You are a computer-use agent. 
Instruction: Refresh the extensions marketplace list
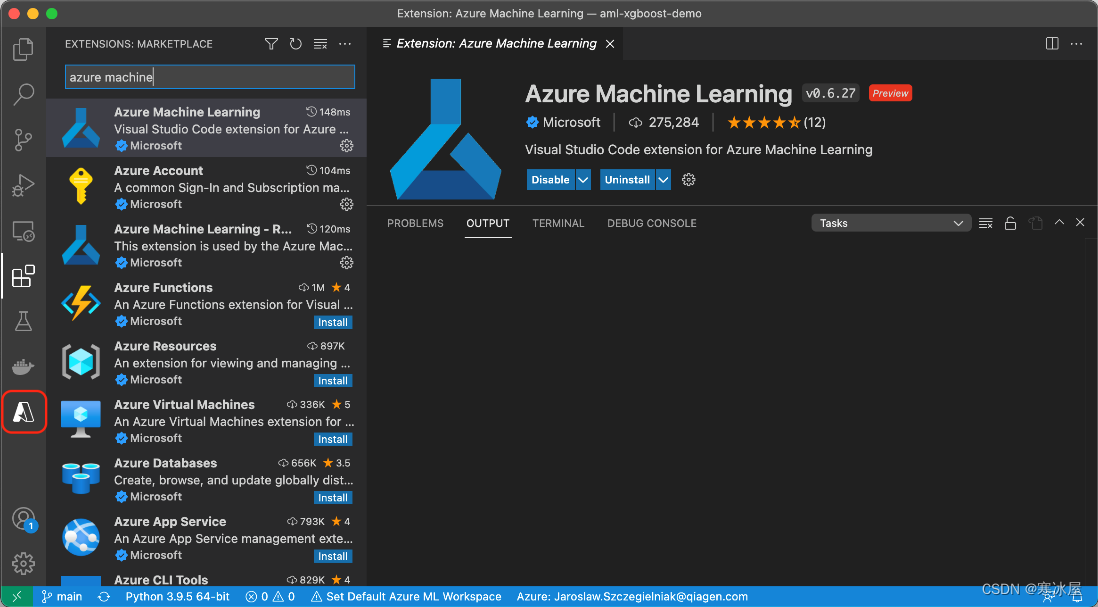click(x=296, y=44)
